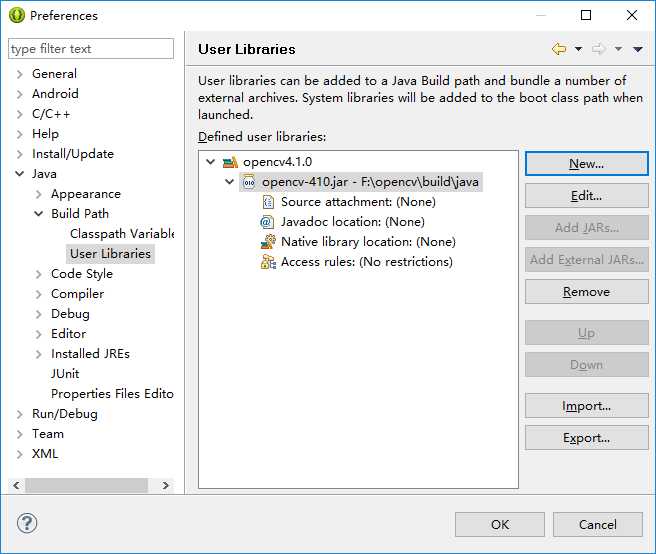Click the Import... button
Image resolution: width=656 pixels, height=554 pixels.
pyautogui.click(x=587, y=406)
